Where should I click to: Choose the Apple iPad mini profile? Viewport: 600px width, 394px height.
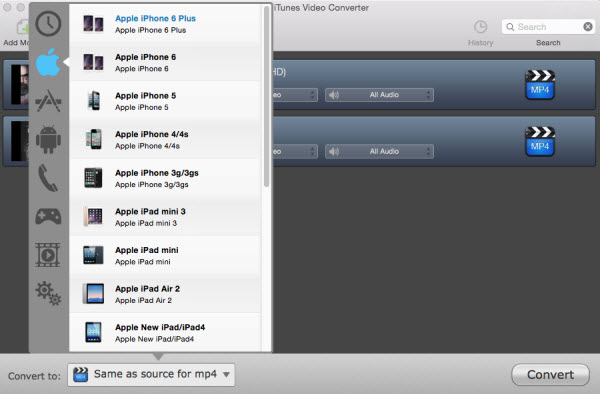tap(165, 255)
